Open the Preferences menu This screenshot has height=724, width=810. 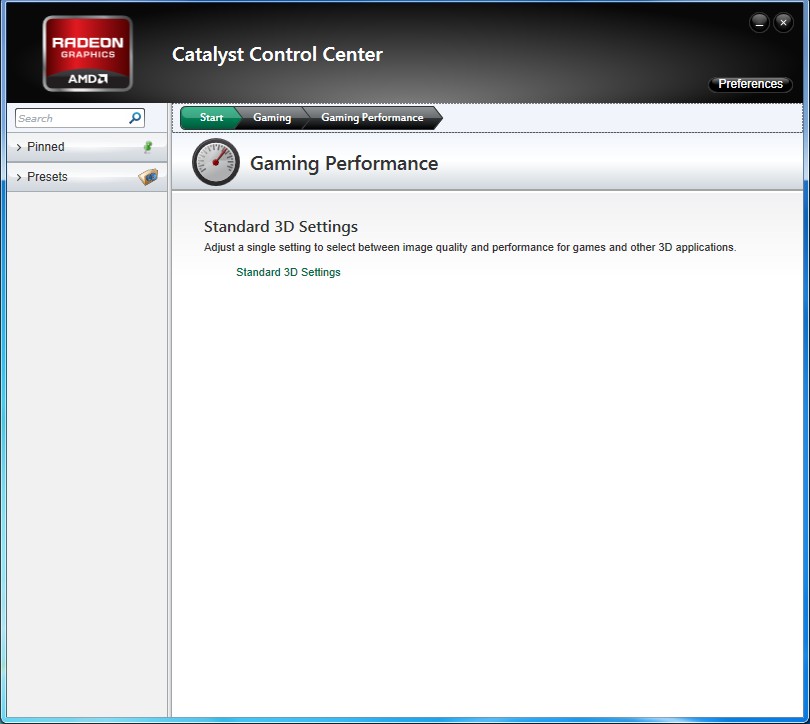coord(750,84)
